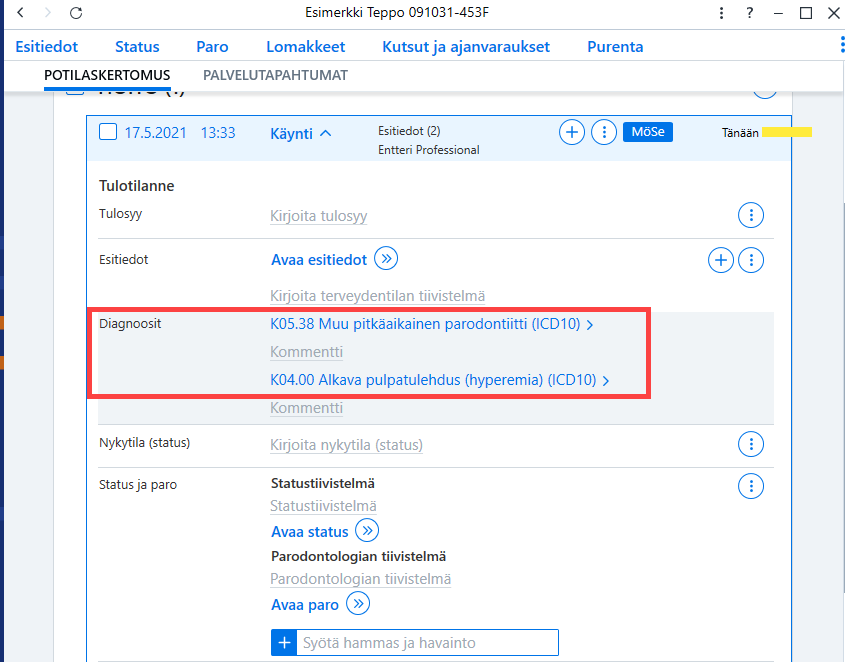Open the Kutsut ja ajanvaraukset tab

coord(466,47)
